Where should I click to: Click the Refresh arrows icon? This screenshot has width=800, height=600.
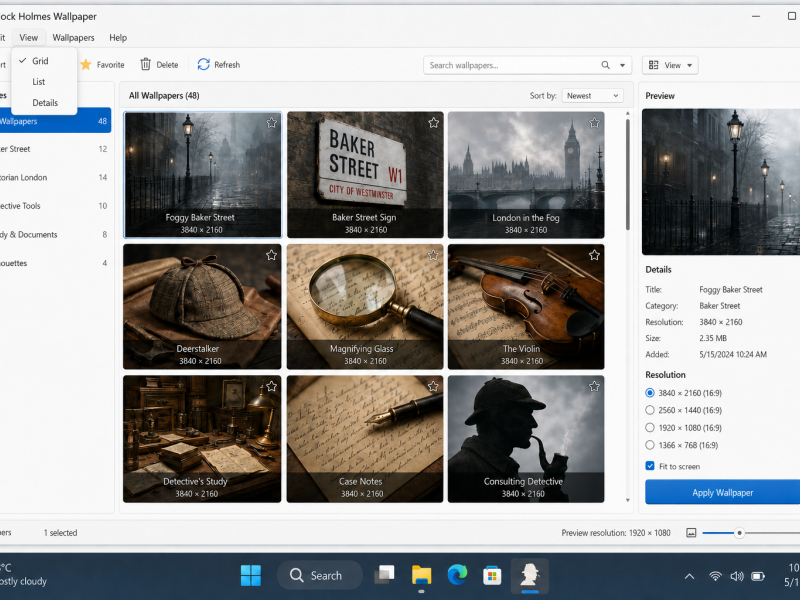(204, 64)
